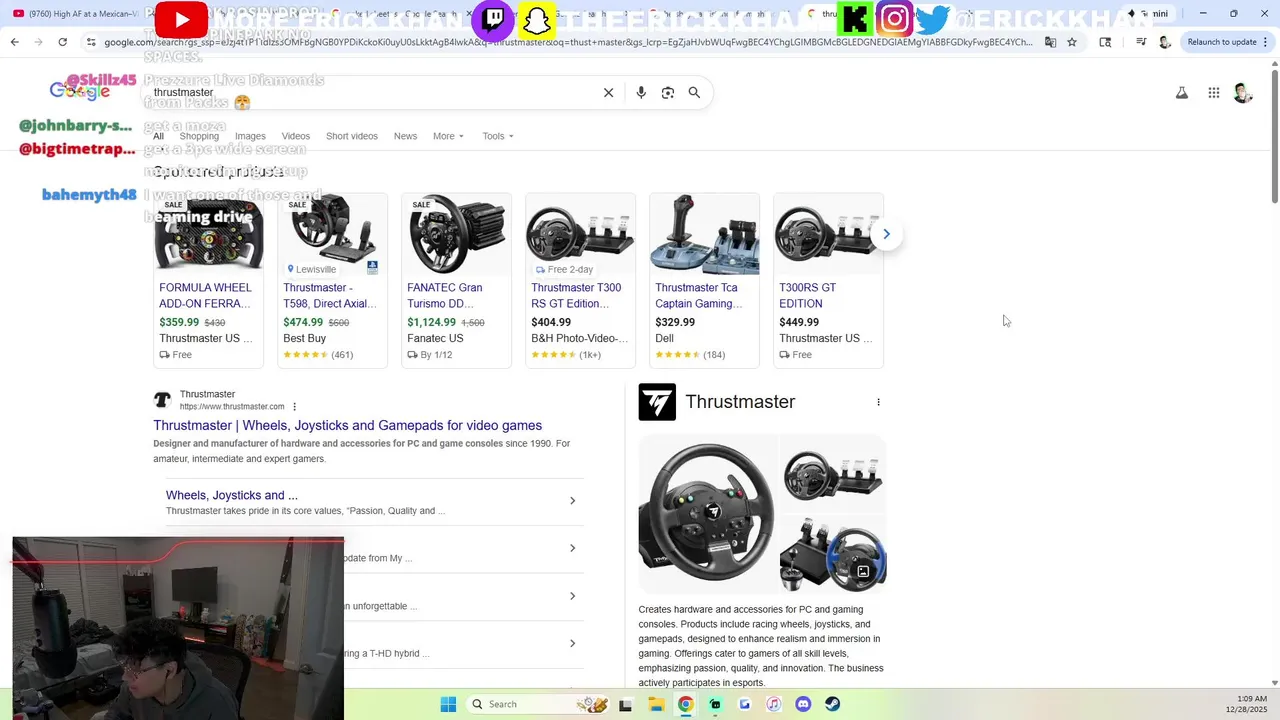Switch to the Videos tab
The height and width of the screenshot is (720, 1280).
point(296,136)
